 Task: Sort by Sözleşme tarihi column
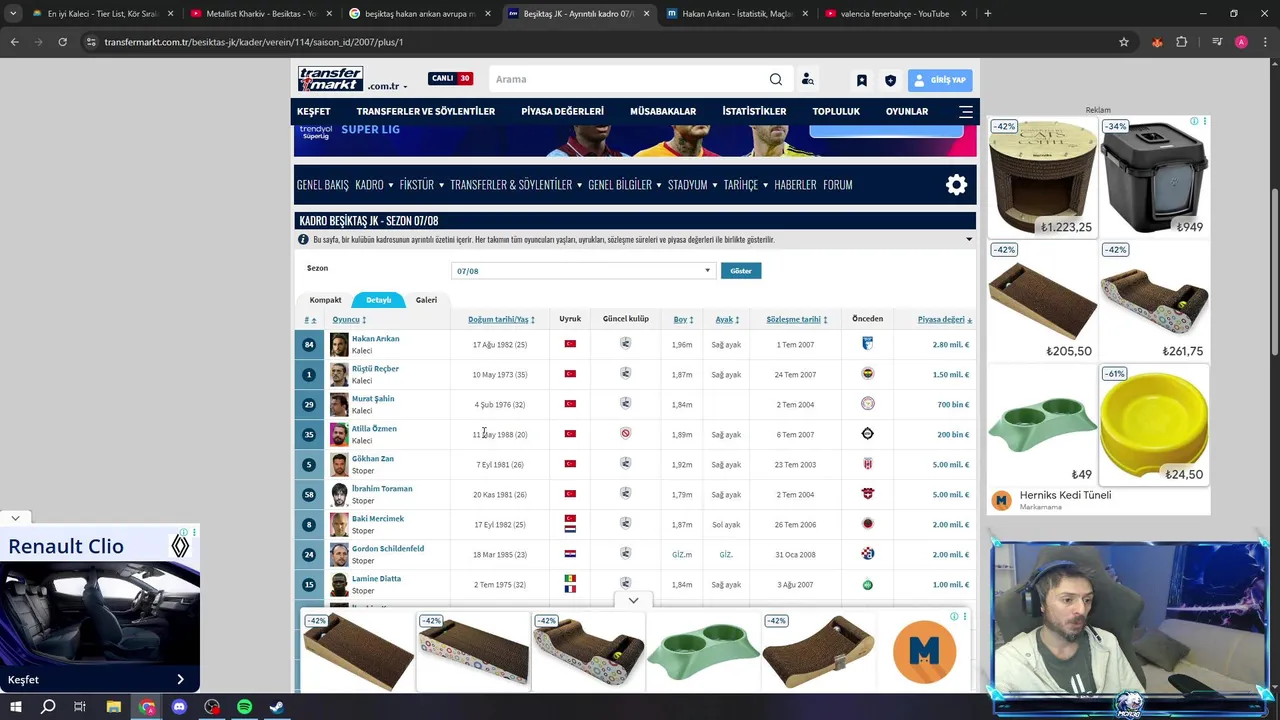[797, 319]
